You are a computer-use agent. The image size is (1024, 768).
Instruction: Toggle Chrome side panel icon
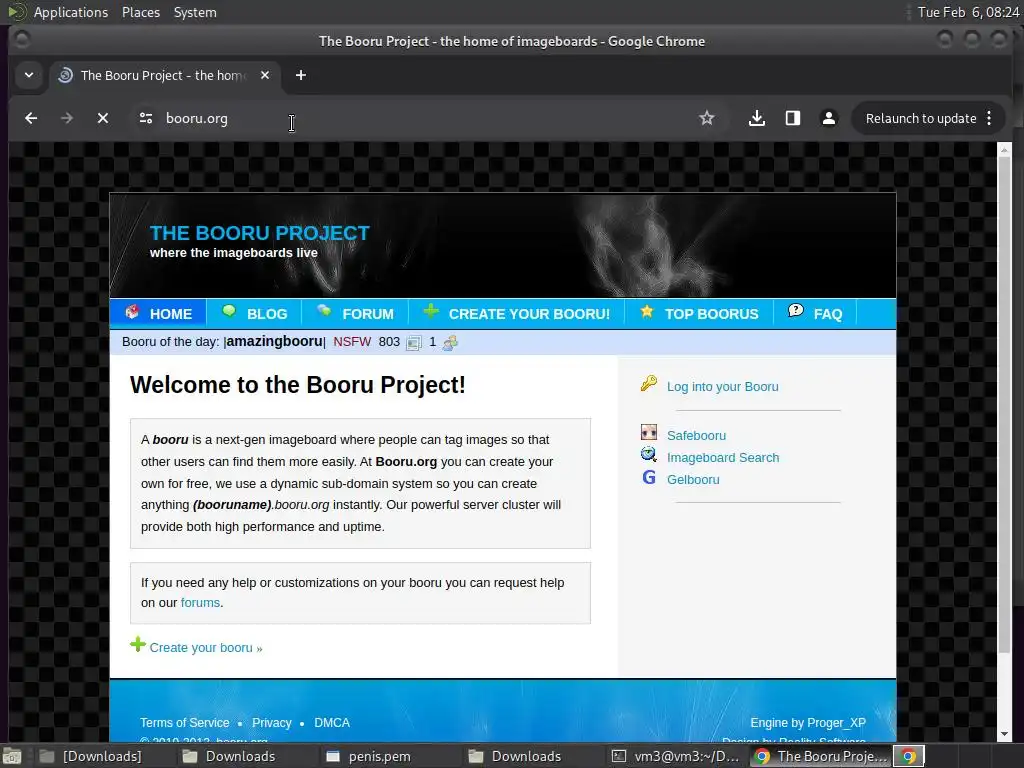tap(793, 118)
